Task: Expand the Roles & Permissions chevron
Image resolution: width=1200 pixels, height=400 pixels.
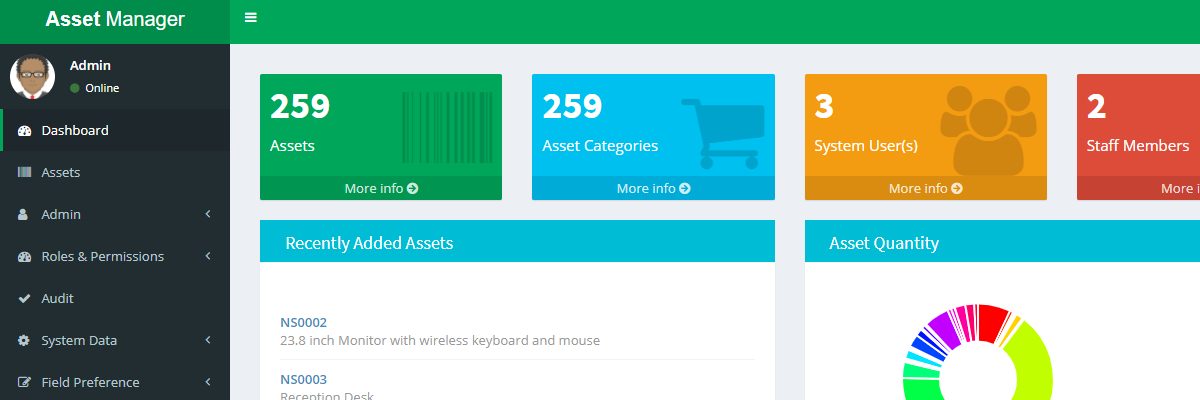Action: 208,256
